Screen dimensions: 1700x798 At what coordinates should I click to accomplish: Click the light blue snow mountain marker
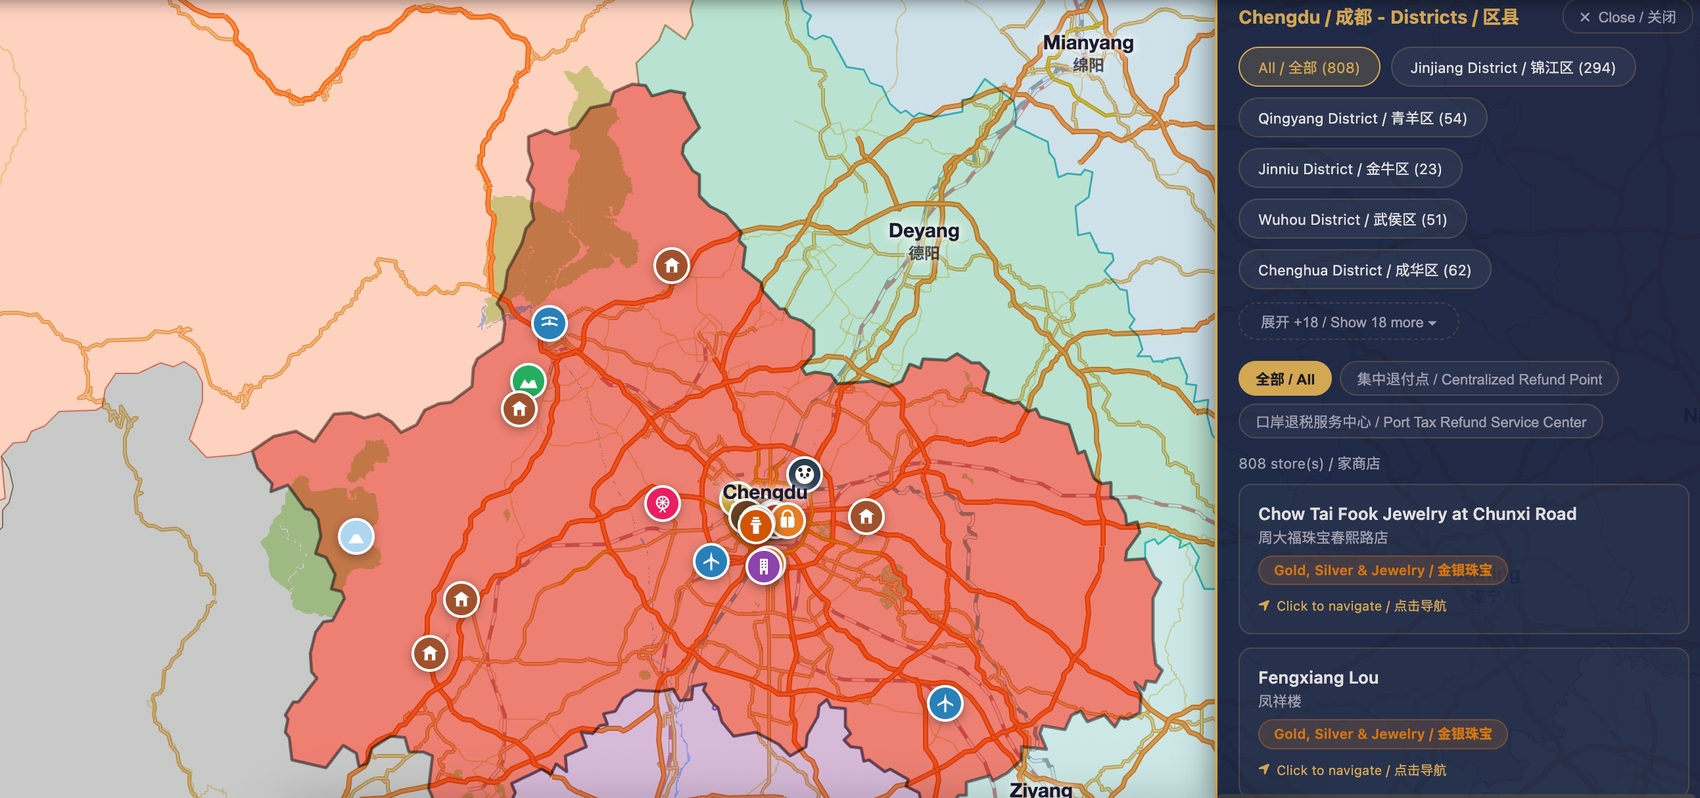coord(356,537)
